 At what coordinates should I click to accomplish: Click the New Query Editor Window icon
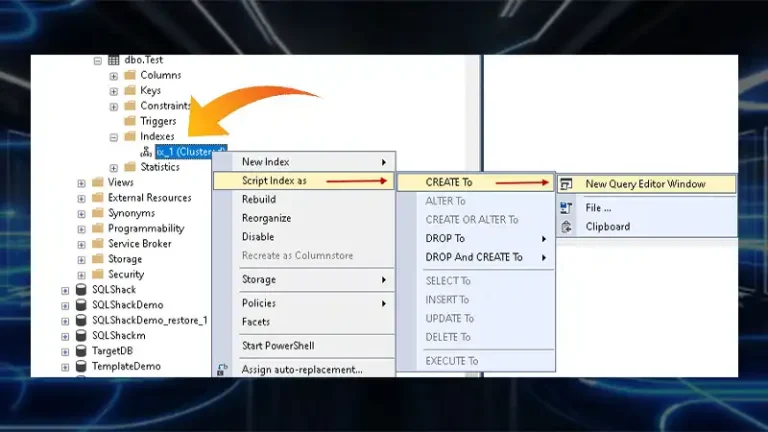point(566,184)
